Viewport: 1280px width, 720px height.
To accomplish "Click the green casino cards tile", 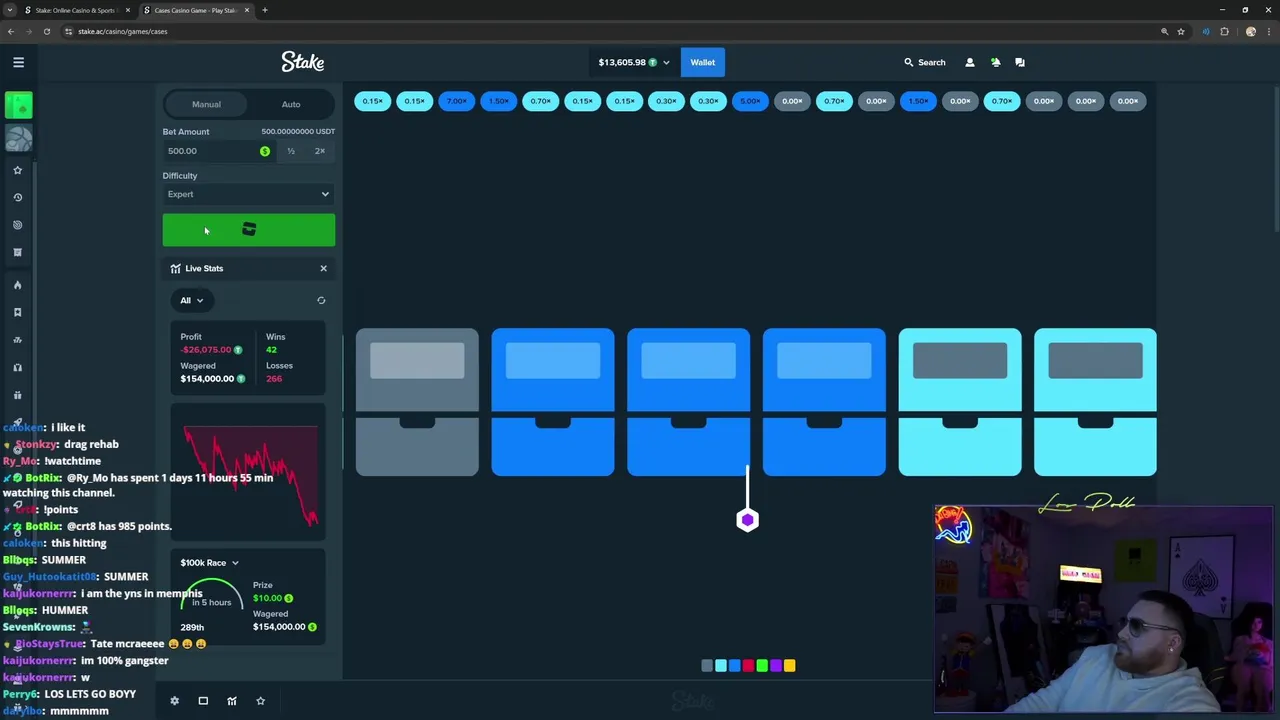I will [x=18, y=105].
